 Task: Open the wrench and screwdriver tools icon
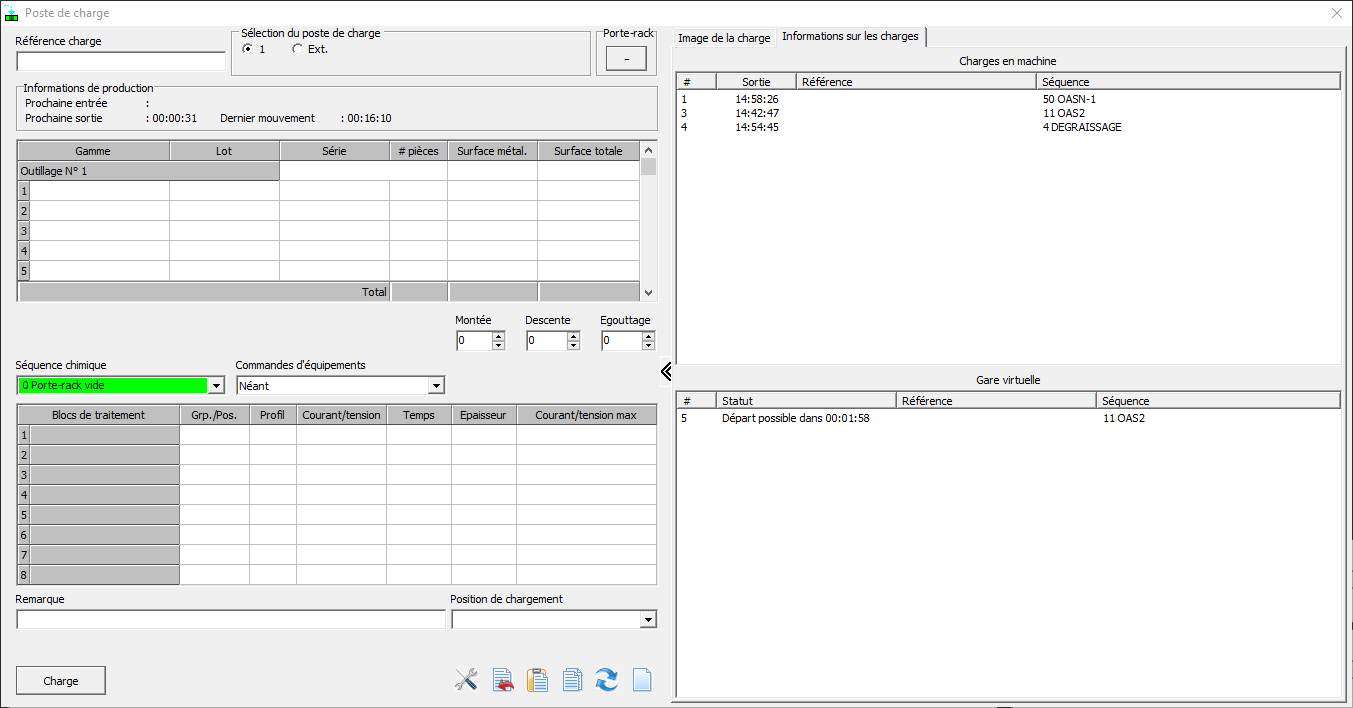click(466, 680)
